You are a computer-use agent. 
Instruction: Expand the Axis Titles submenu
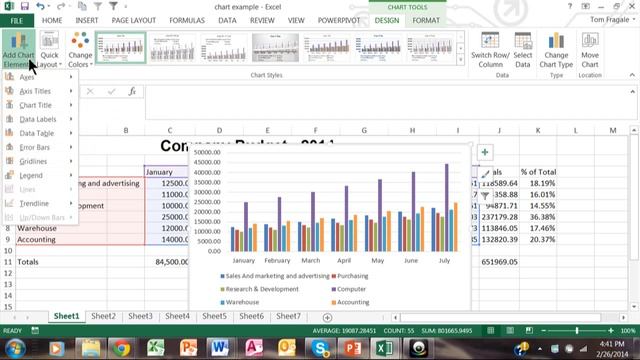[x=40, y=91]
